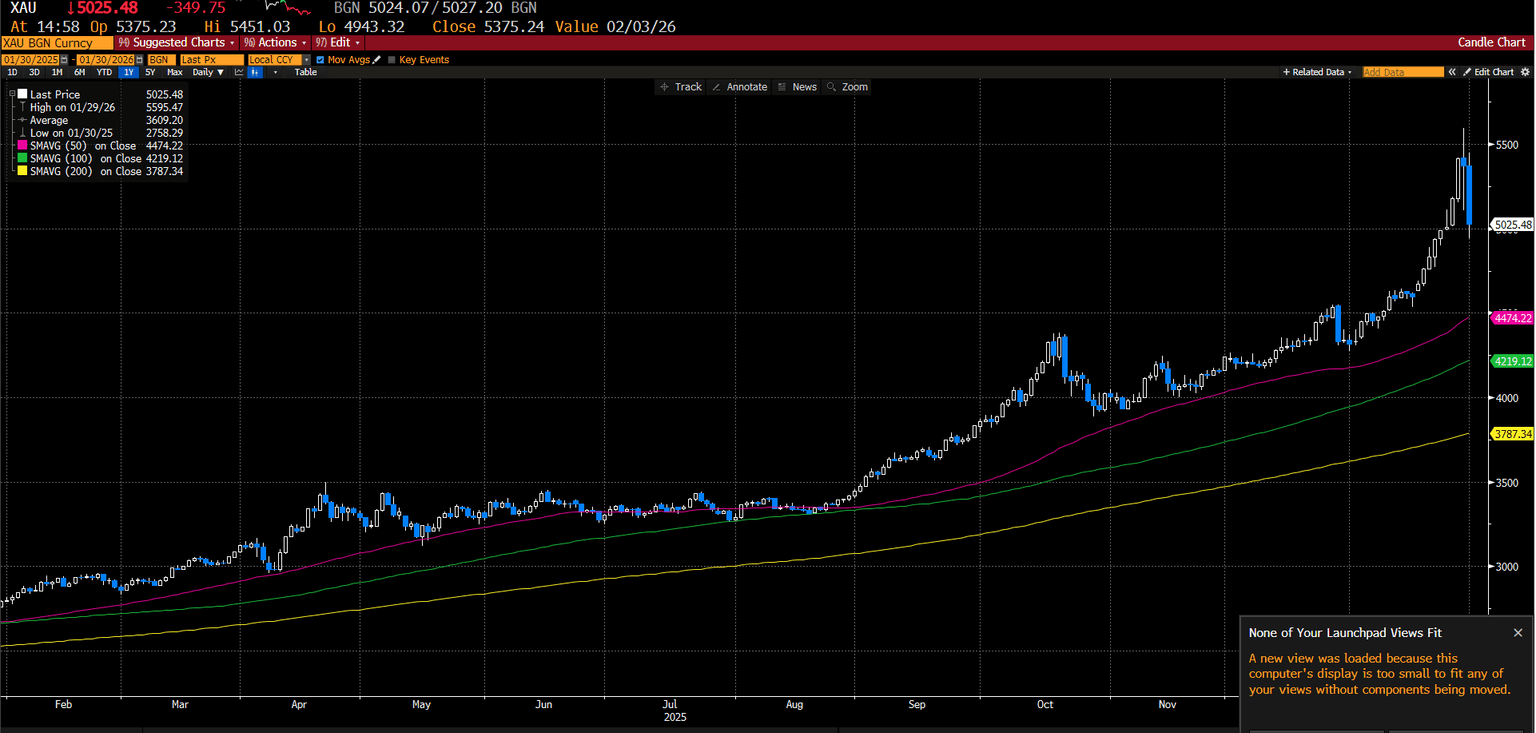Open the News icon on chart toolbar
The height and width of the screenshot is (733, 1536).
click(x=797, y=87)
